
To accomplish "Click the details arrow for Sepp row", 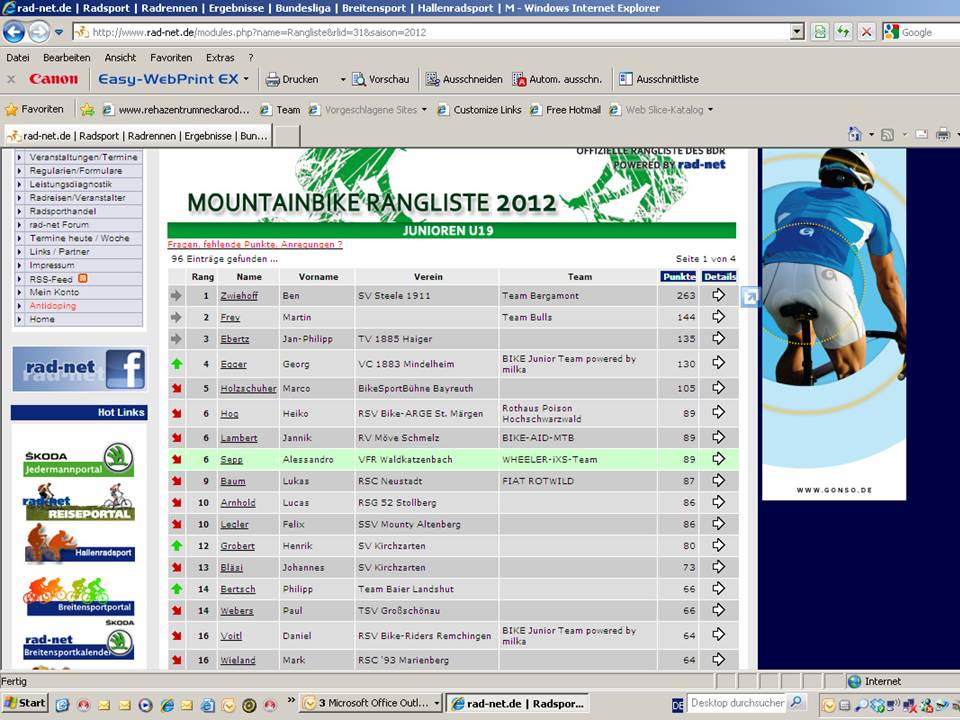I will click(718, 460).
